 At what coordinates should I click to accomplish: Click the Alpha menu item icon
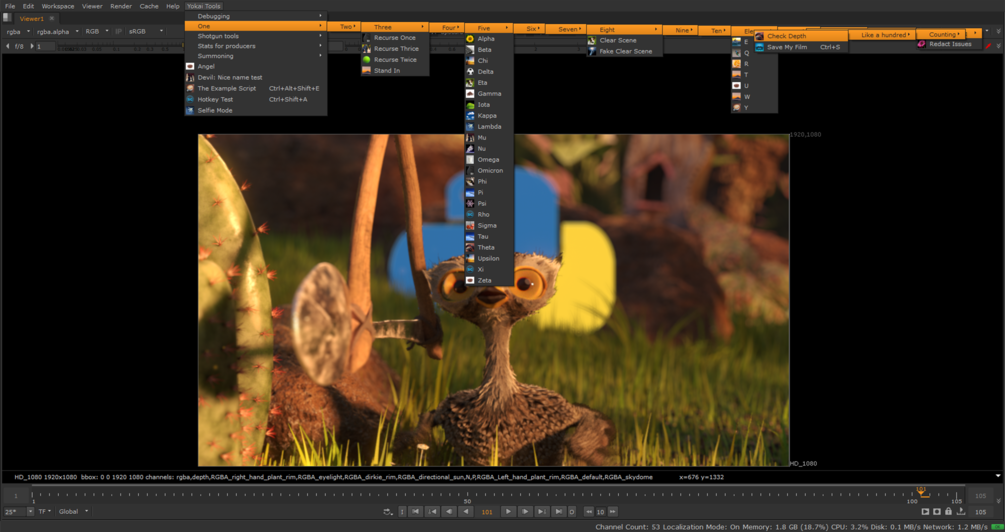[470, 38]
